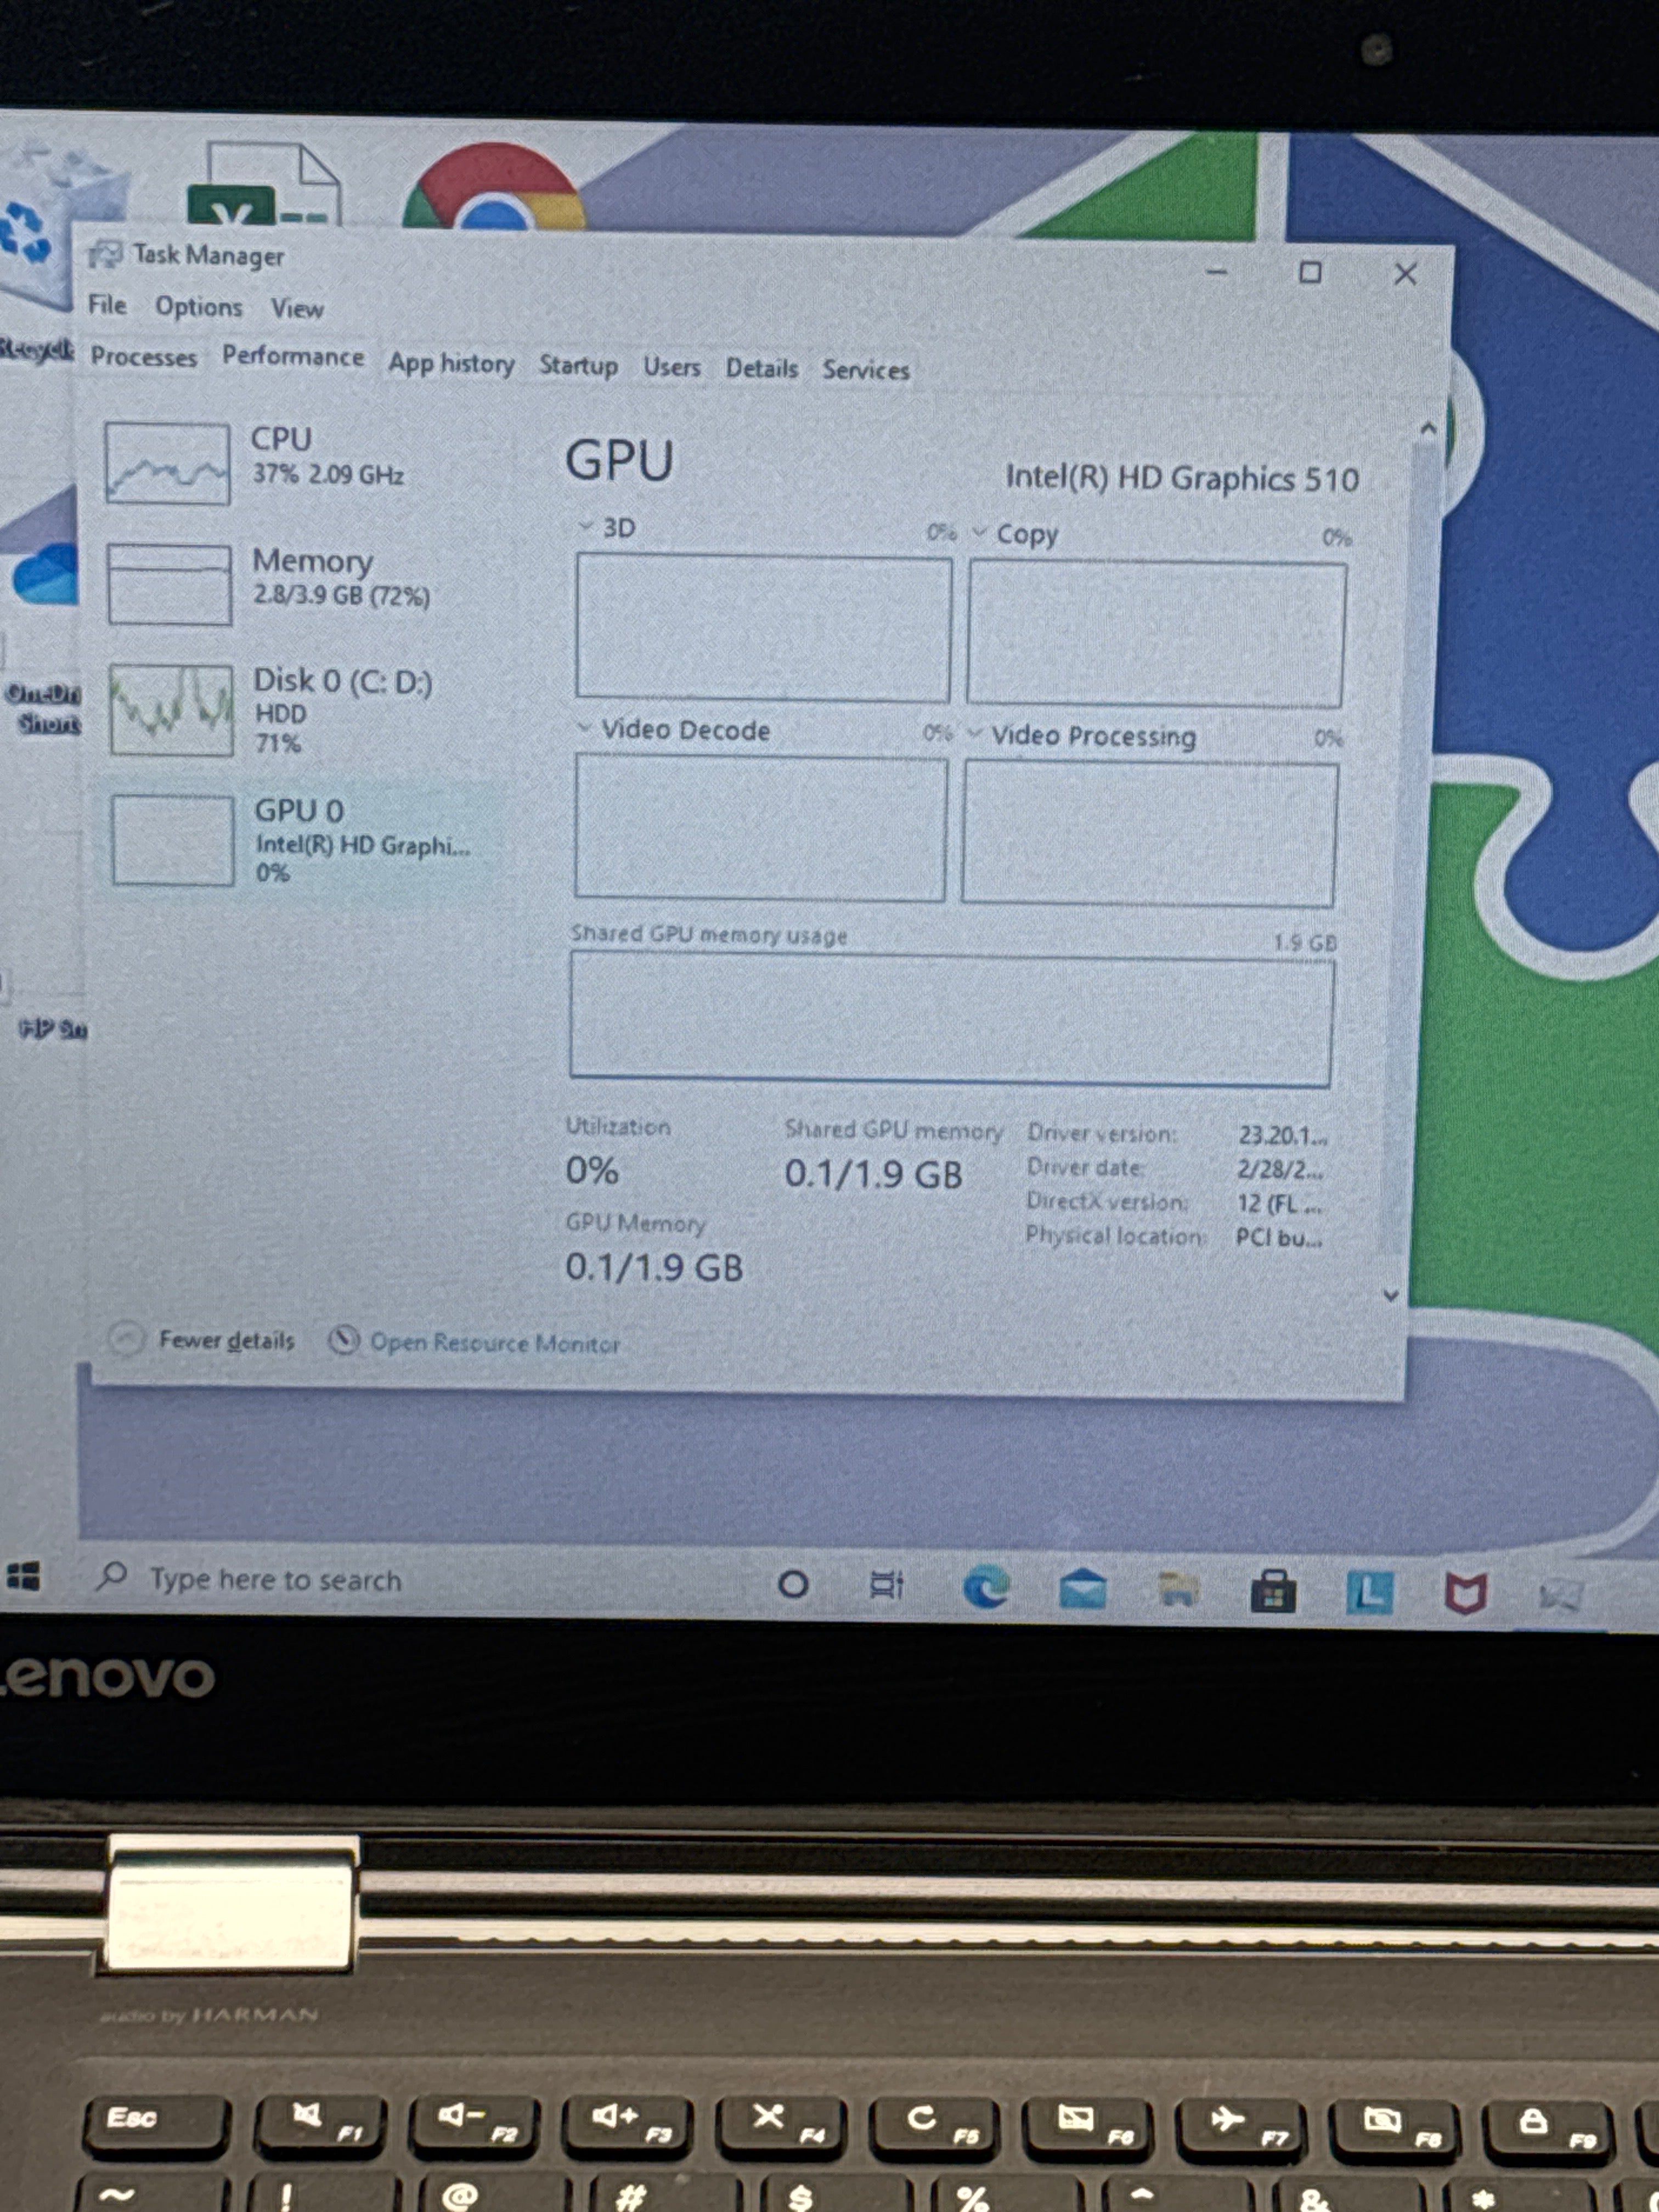Open the Excel file icon on desktop
This screenshot has height=2212, width=1659.
point(265,185)
